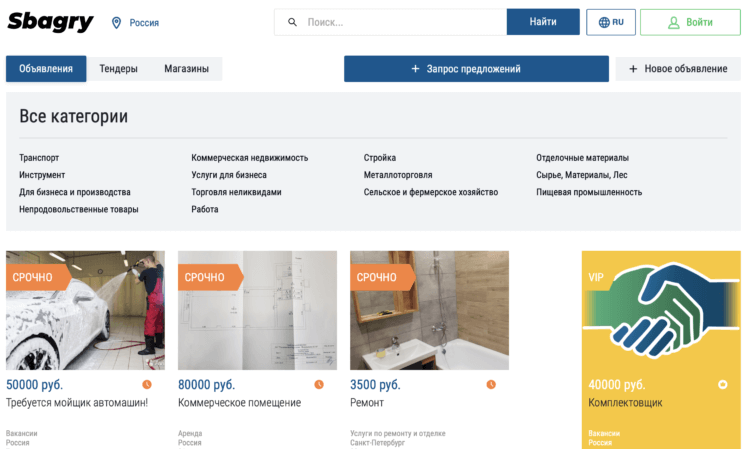The image size is (750, 449).
Task: Click the Новое объявление button
Action: 678,69
